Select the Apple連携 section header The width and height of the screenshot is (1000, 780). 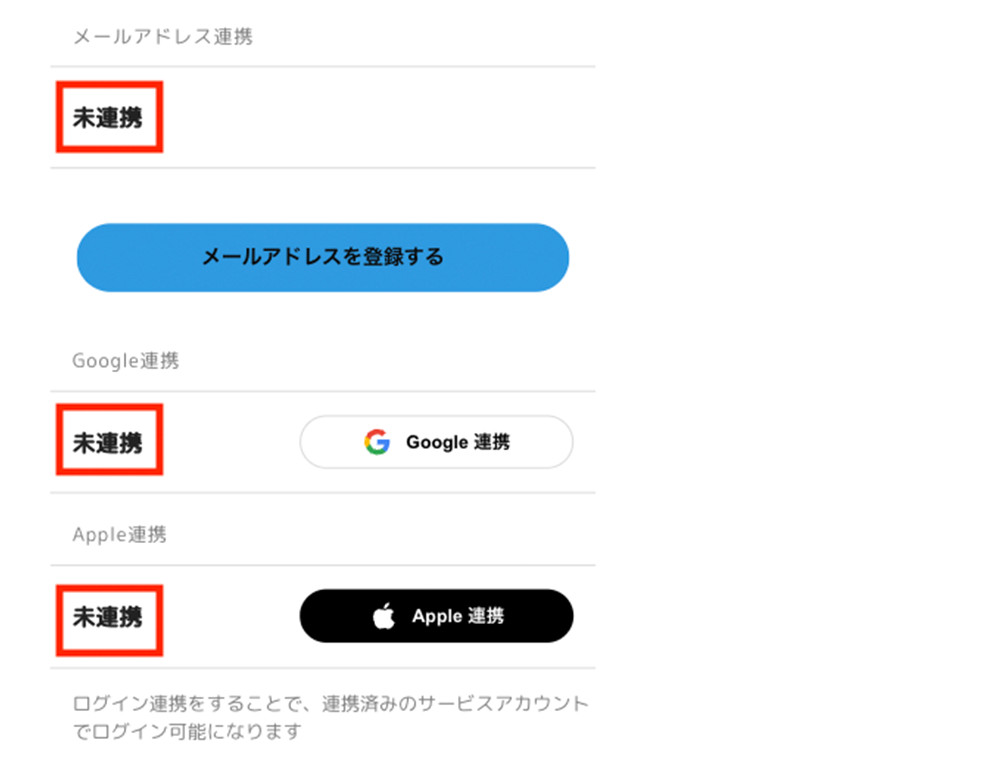tap(121, 534)
